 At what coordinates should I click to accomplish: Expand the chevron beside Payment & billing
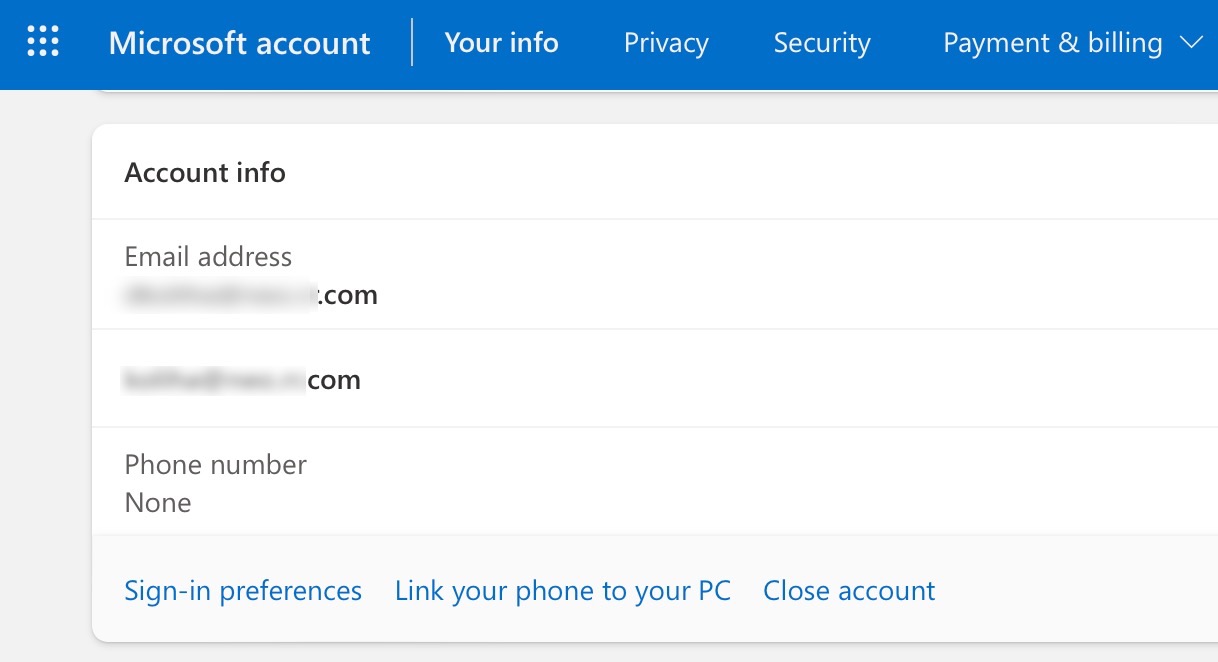click(x=1190, y=43)
